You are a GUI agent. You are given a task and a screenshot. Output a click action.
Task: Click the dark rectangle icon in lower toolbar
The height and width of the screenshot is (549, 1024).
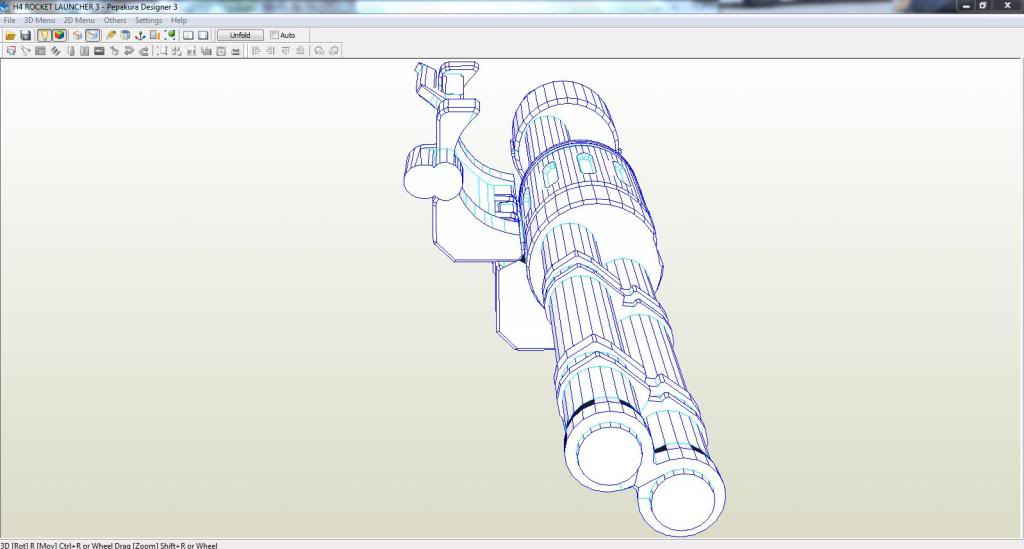99,51
